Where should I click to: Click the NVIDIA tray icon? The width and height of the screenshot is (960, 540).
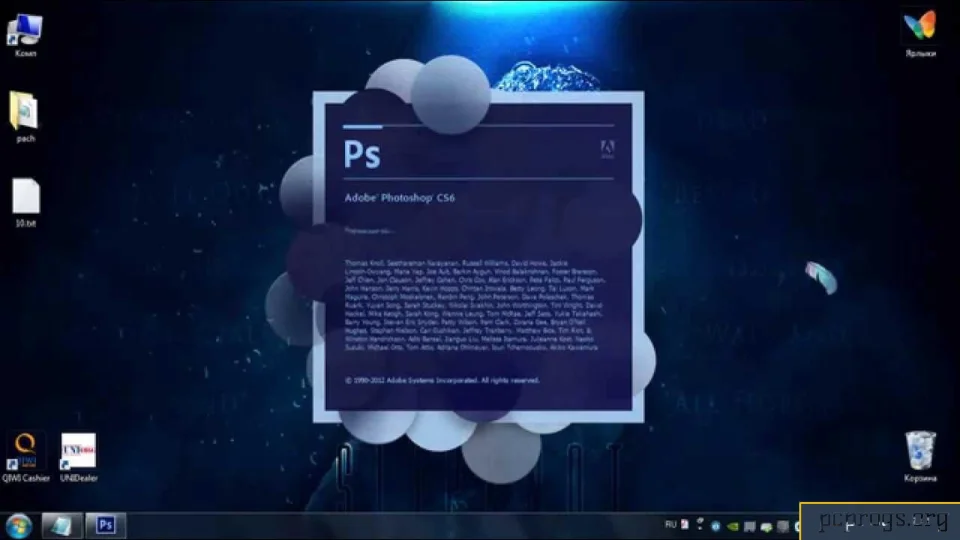[x=733, y=527]
